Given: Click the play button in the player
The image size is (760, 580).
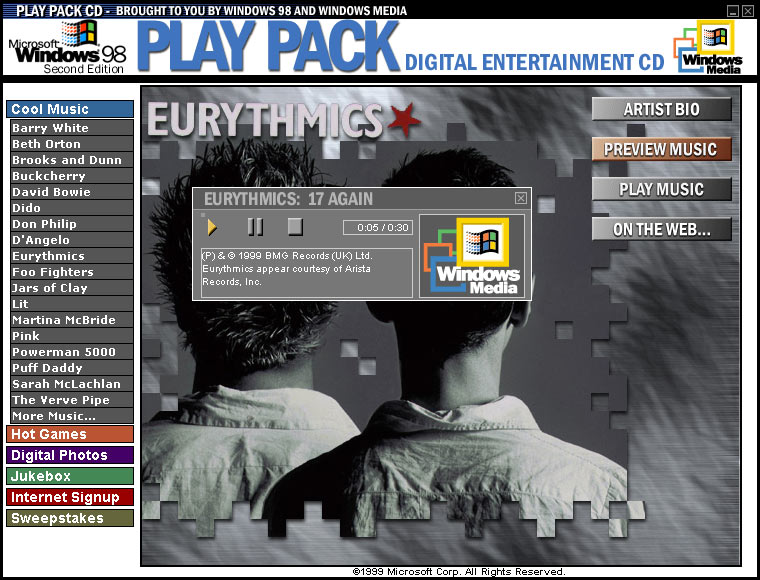Looking at the screenshot, I should [x=212, y=227].
